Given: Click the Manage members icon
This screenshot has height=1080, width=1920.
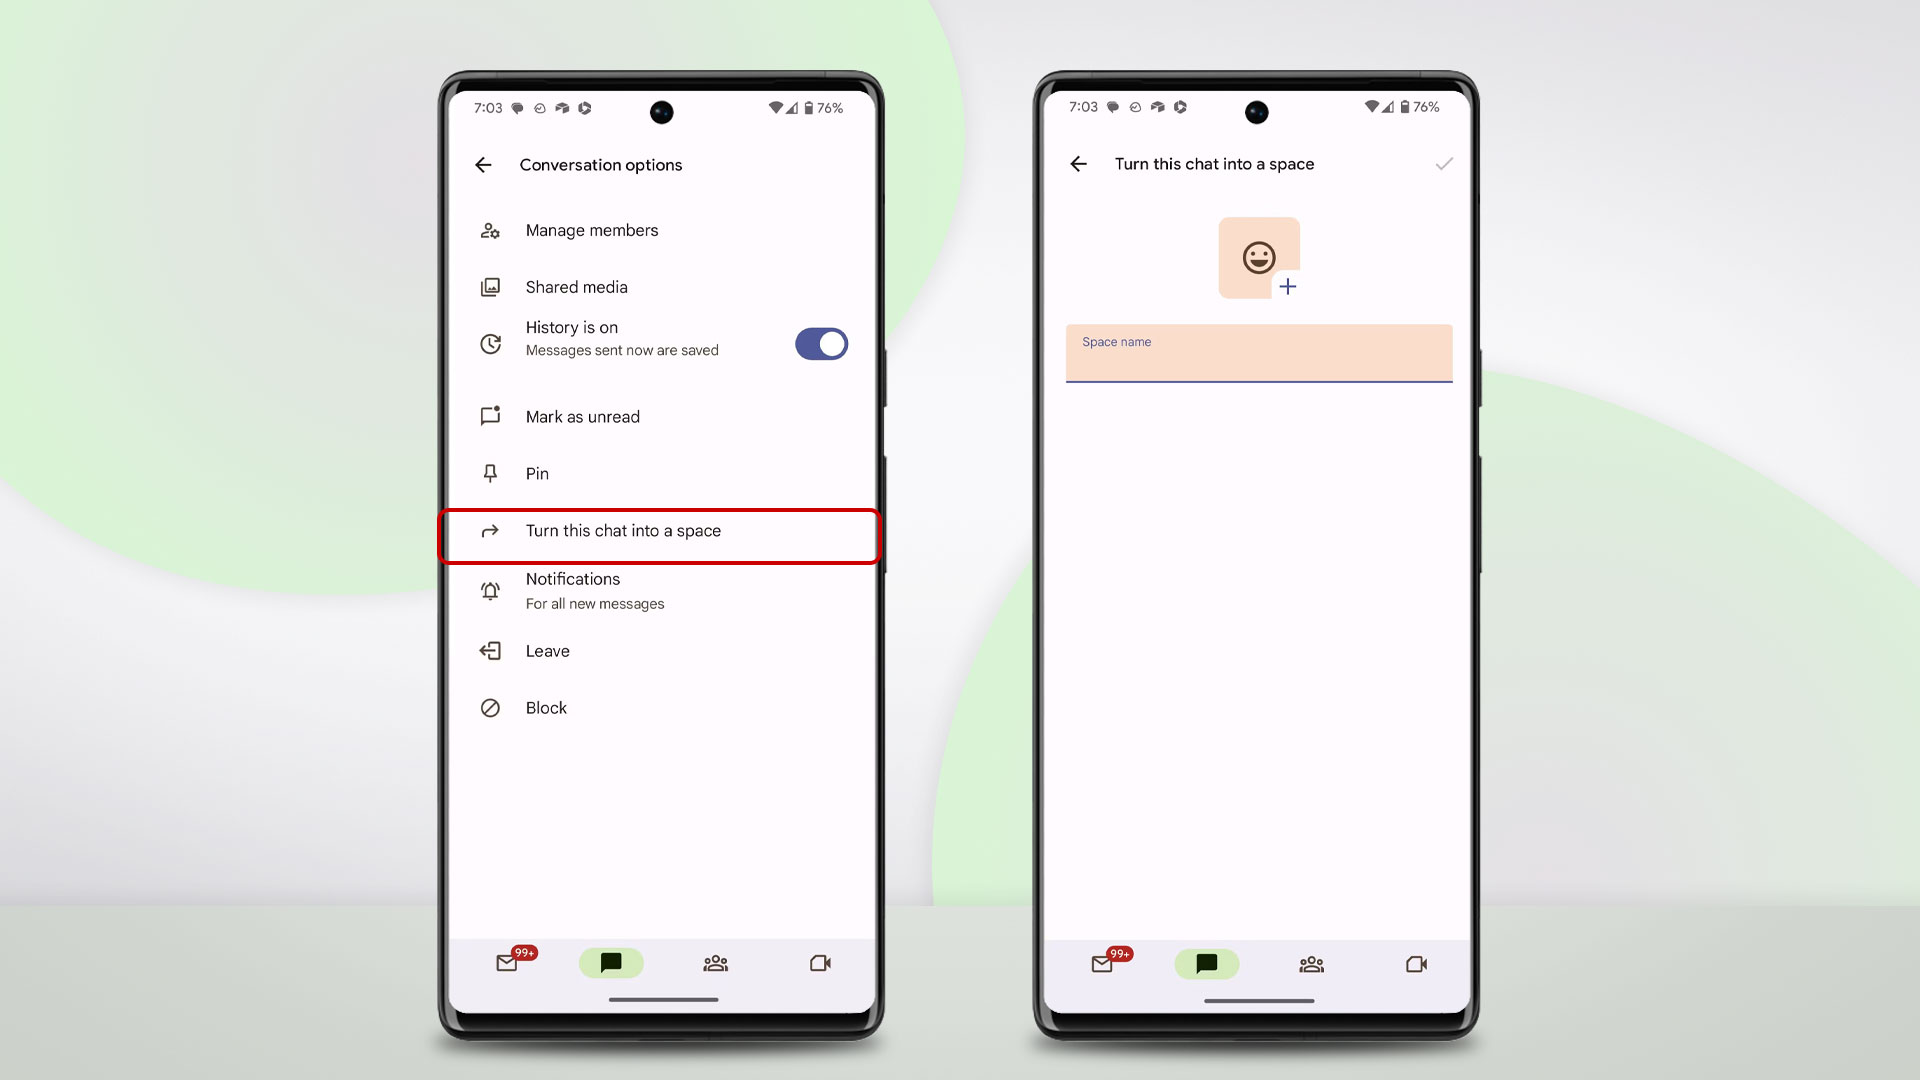Looking at the screenshot, I should click(489, 229).
